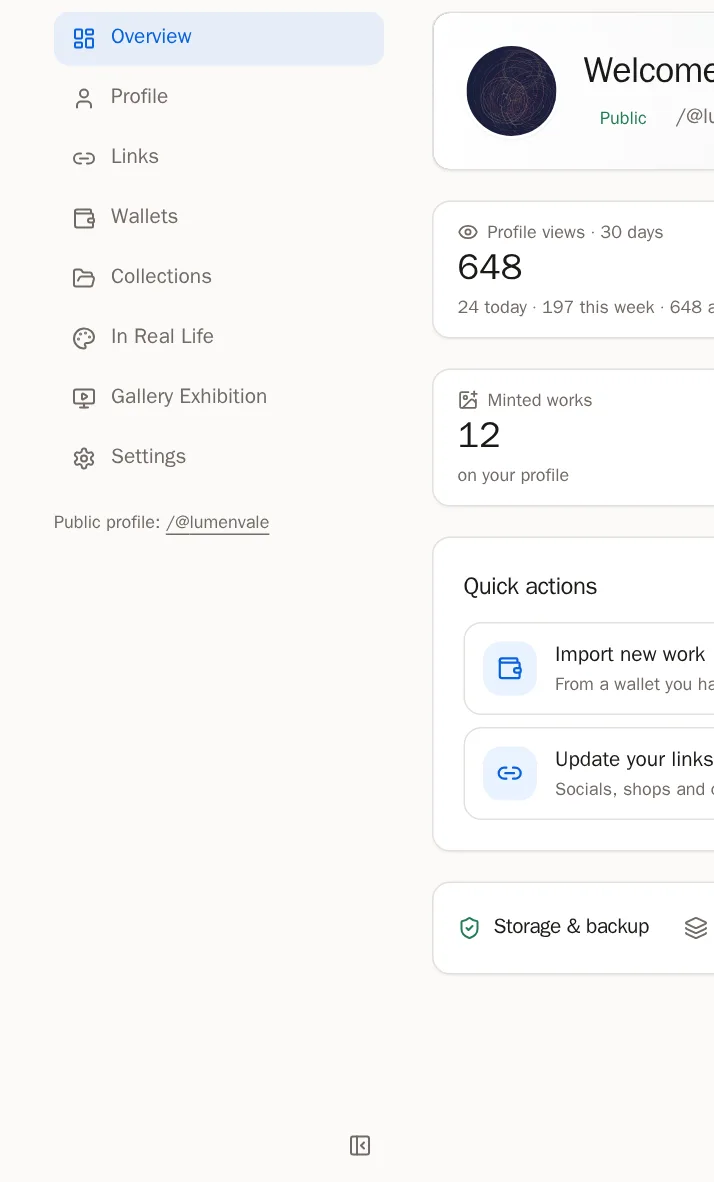The width and height of the screenshot is (714, 1182).
Task: Click the Wallets icon in sidebar
Action: coord(84,218)
